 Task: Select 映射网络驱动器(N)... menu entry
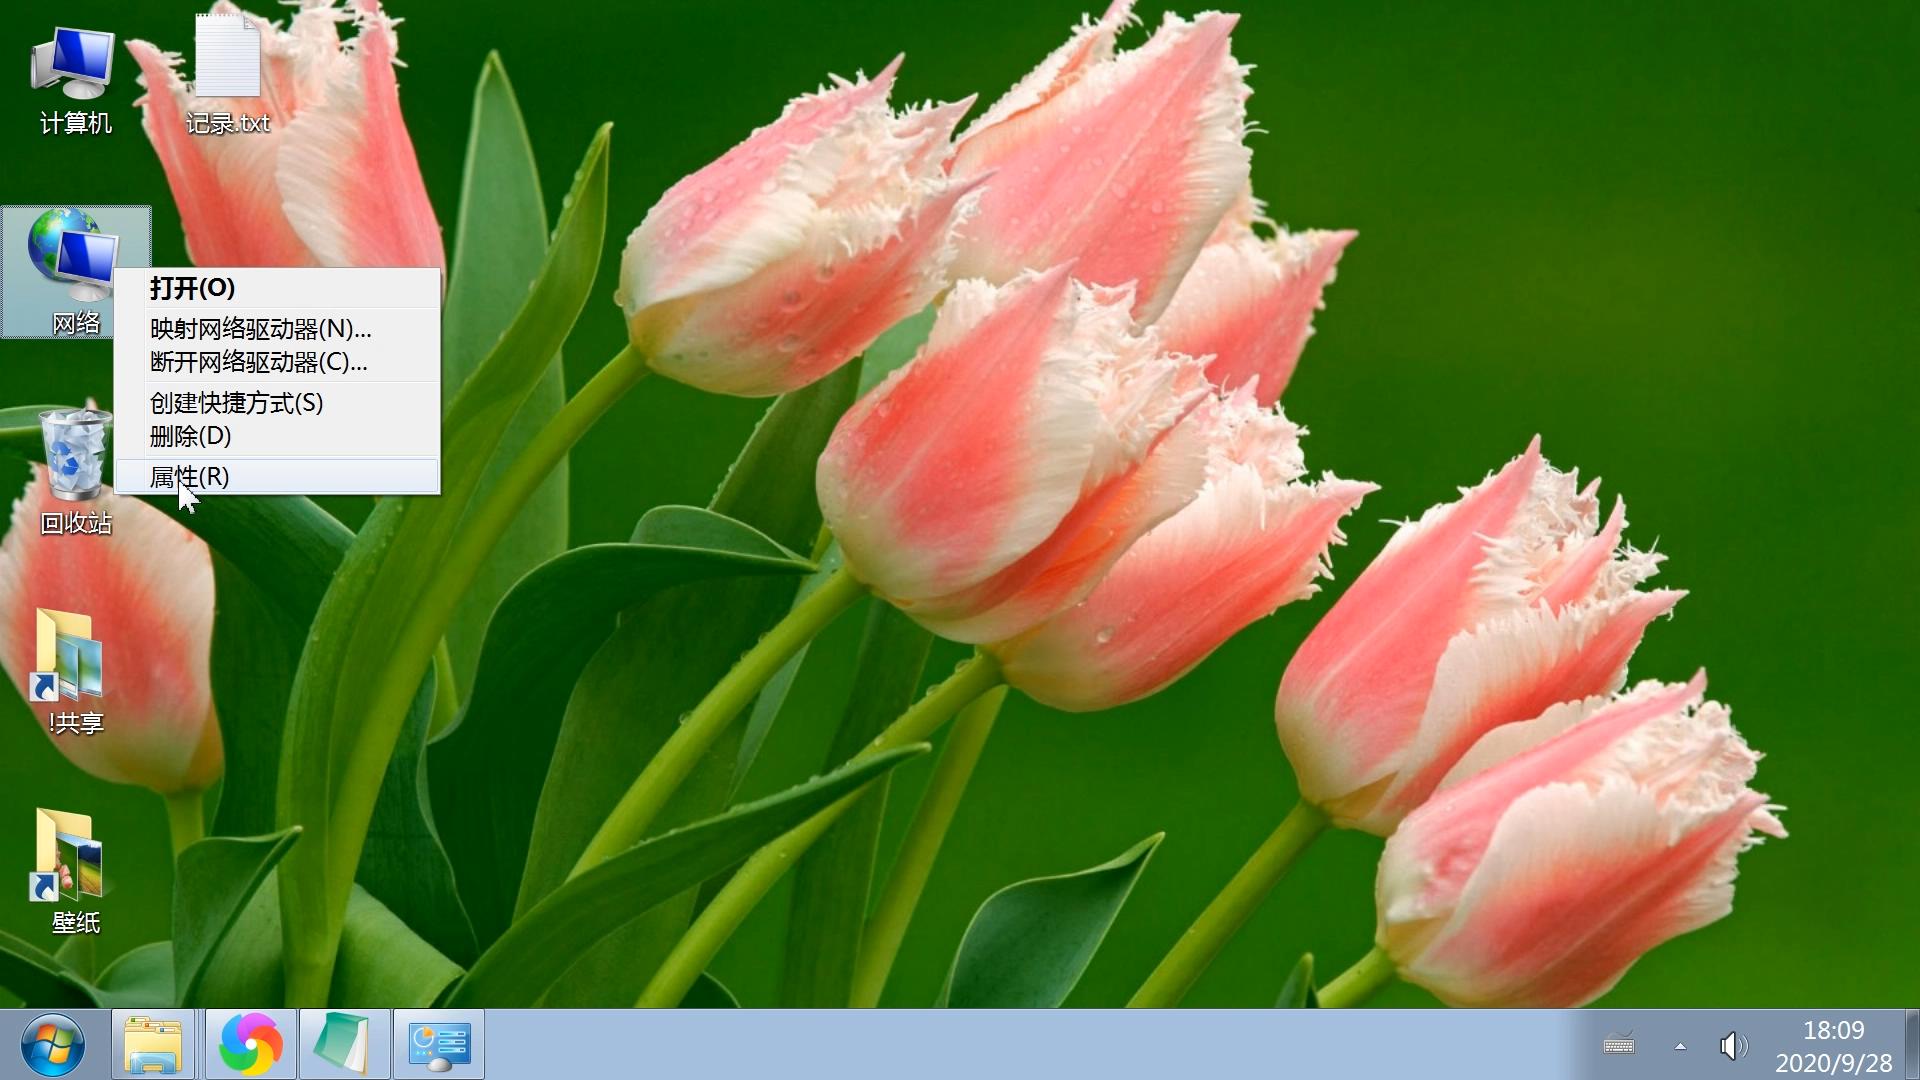pyautogui.click(x=260, y=329)
